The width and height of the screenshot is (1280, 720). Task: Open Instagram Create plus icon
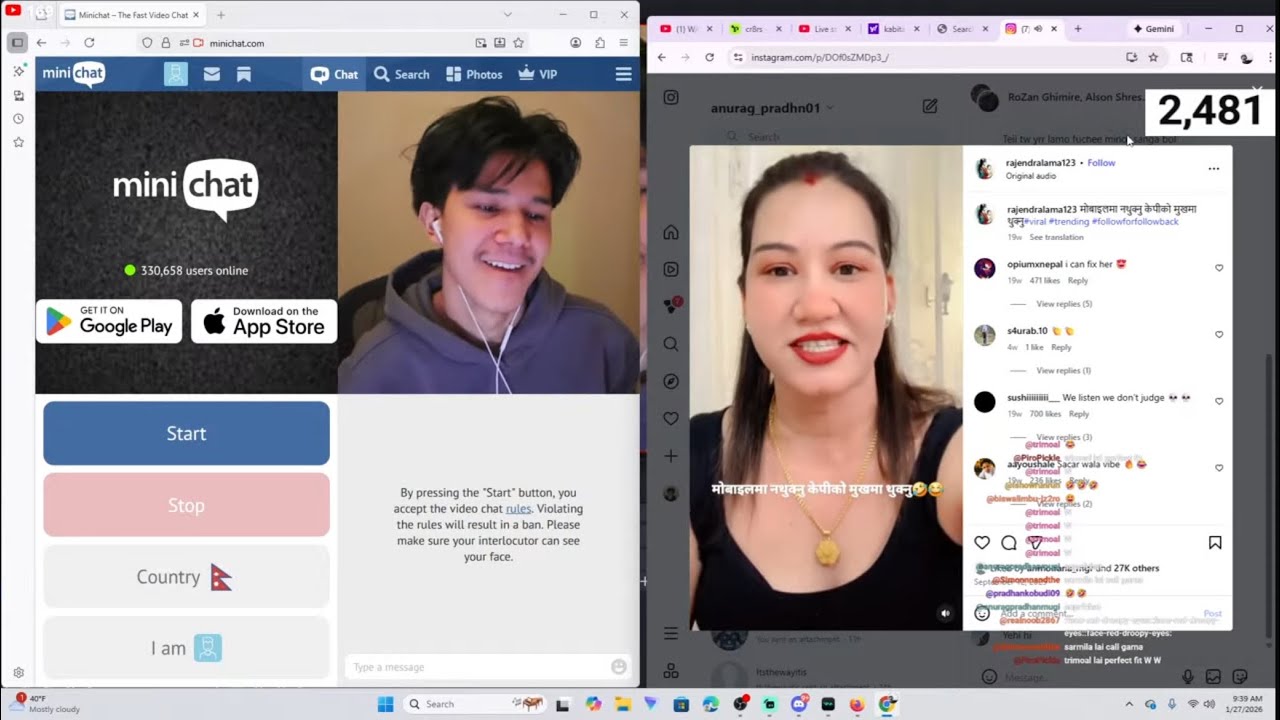pos(671,456)
